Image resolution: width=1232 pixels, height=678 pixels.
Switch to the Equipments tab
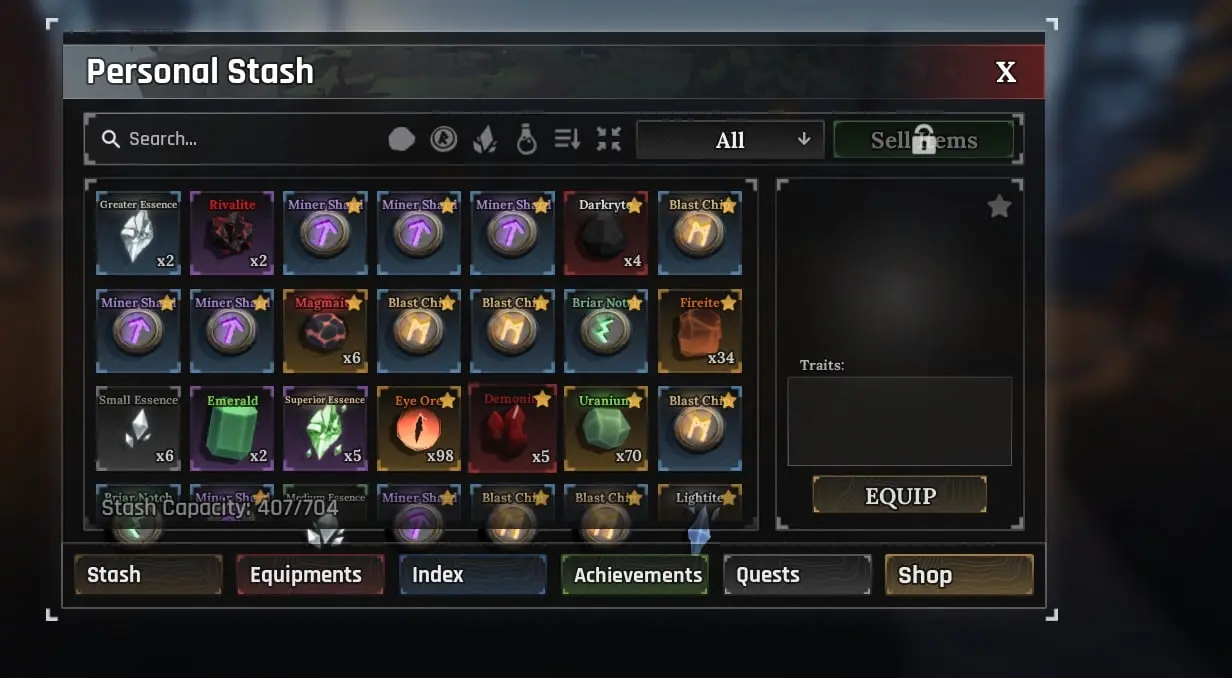pyautogui.click(x=310, y=575)
